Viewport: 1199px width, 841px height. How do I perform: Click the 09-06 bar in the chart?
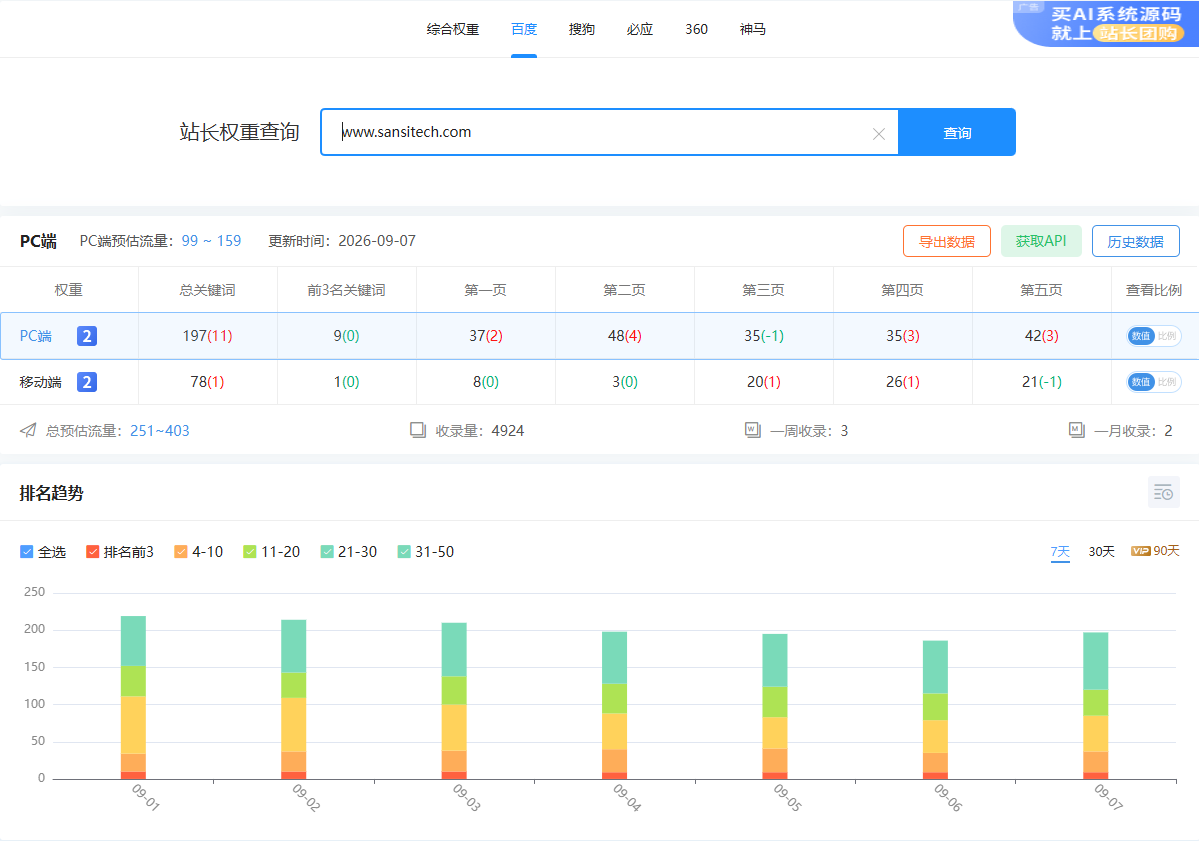(x=935, y=709)
